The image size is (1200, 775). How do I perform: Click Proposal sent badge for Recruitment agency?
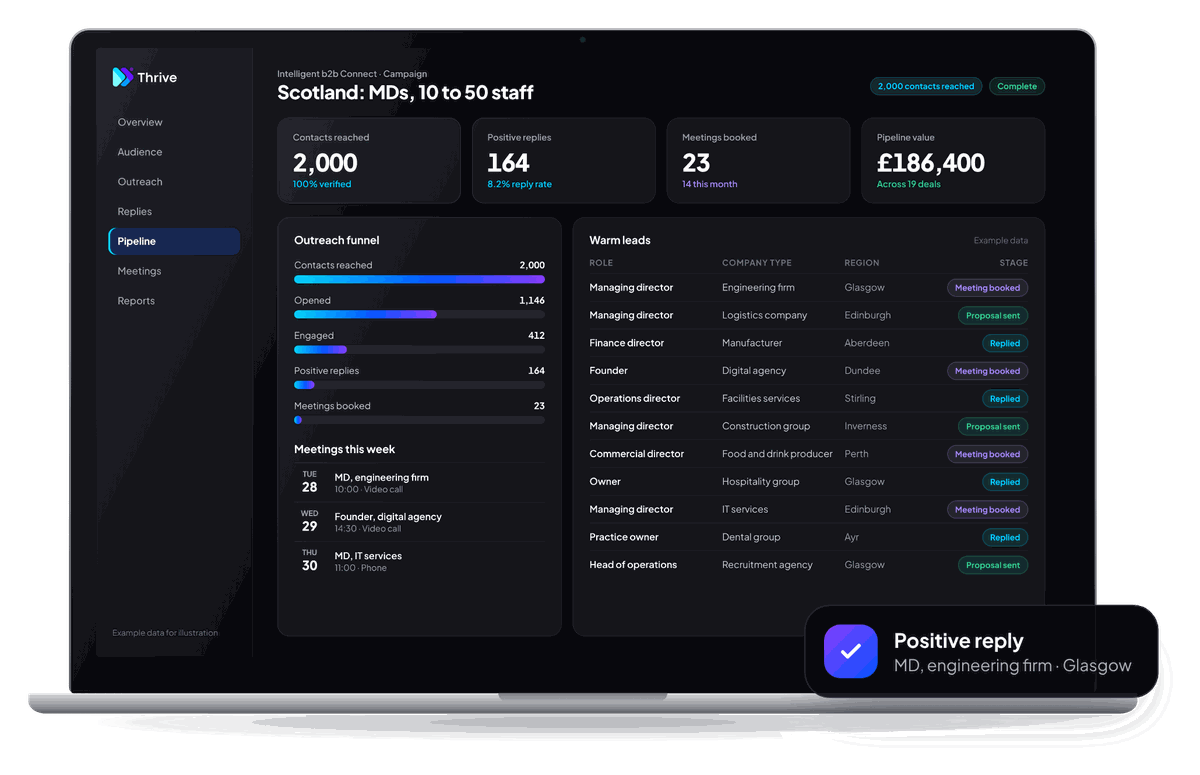(993, 565)
